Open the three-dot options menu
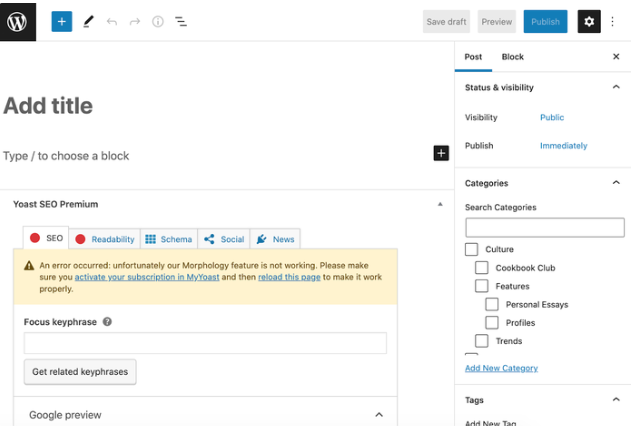This screenshot has height=429, width=631. [x=612, y=21]
